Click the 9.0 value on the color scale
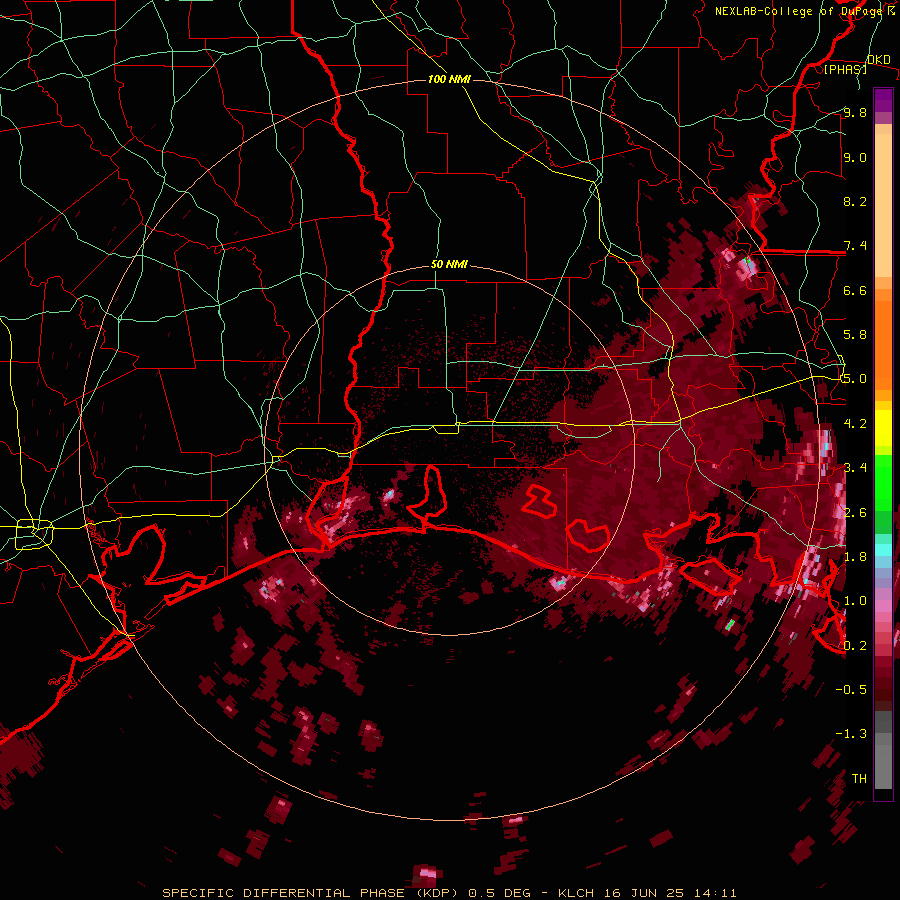The image size is (900, 900). (x=855, y=157)
